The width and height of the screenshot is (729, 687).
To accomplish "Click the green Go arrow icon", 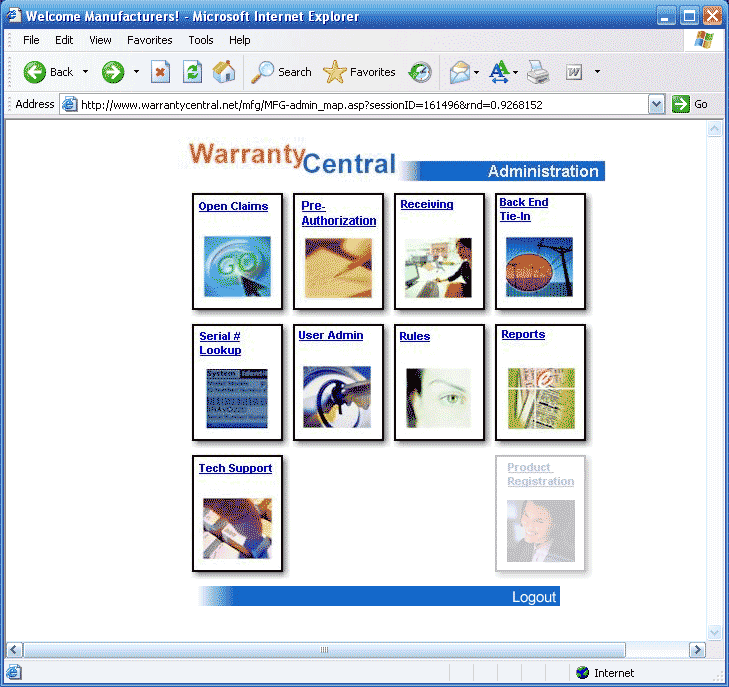I will tap(681, 104).
